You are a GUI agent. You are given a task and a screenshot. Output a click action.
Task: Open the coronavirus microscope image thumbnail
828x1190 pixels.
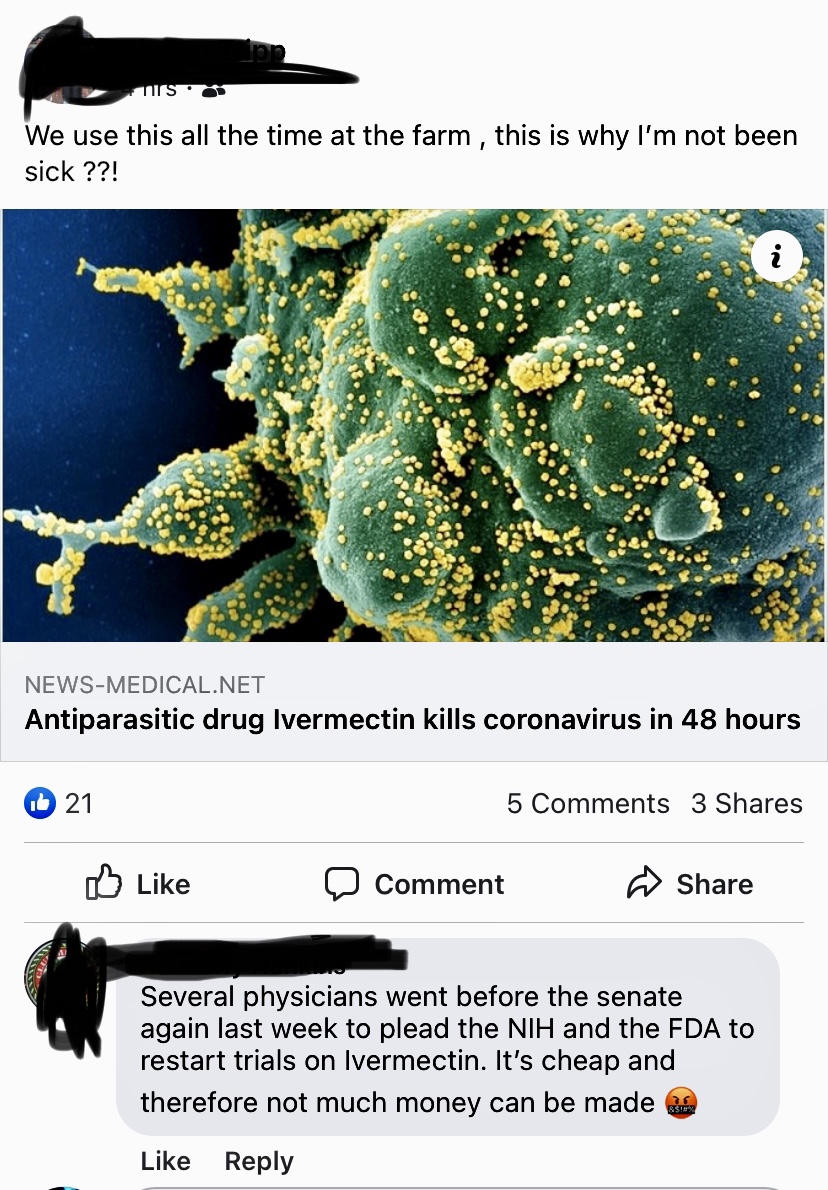point(414,425)
